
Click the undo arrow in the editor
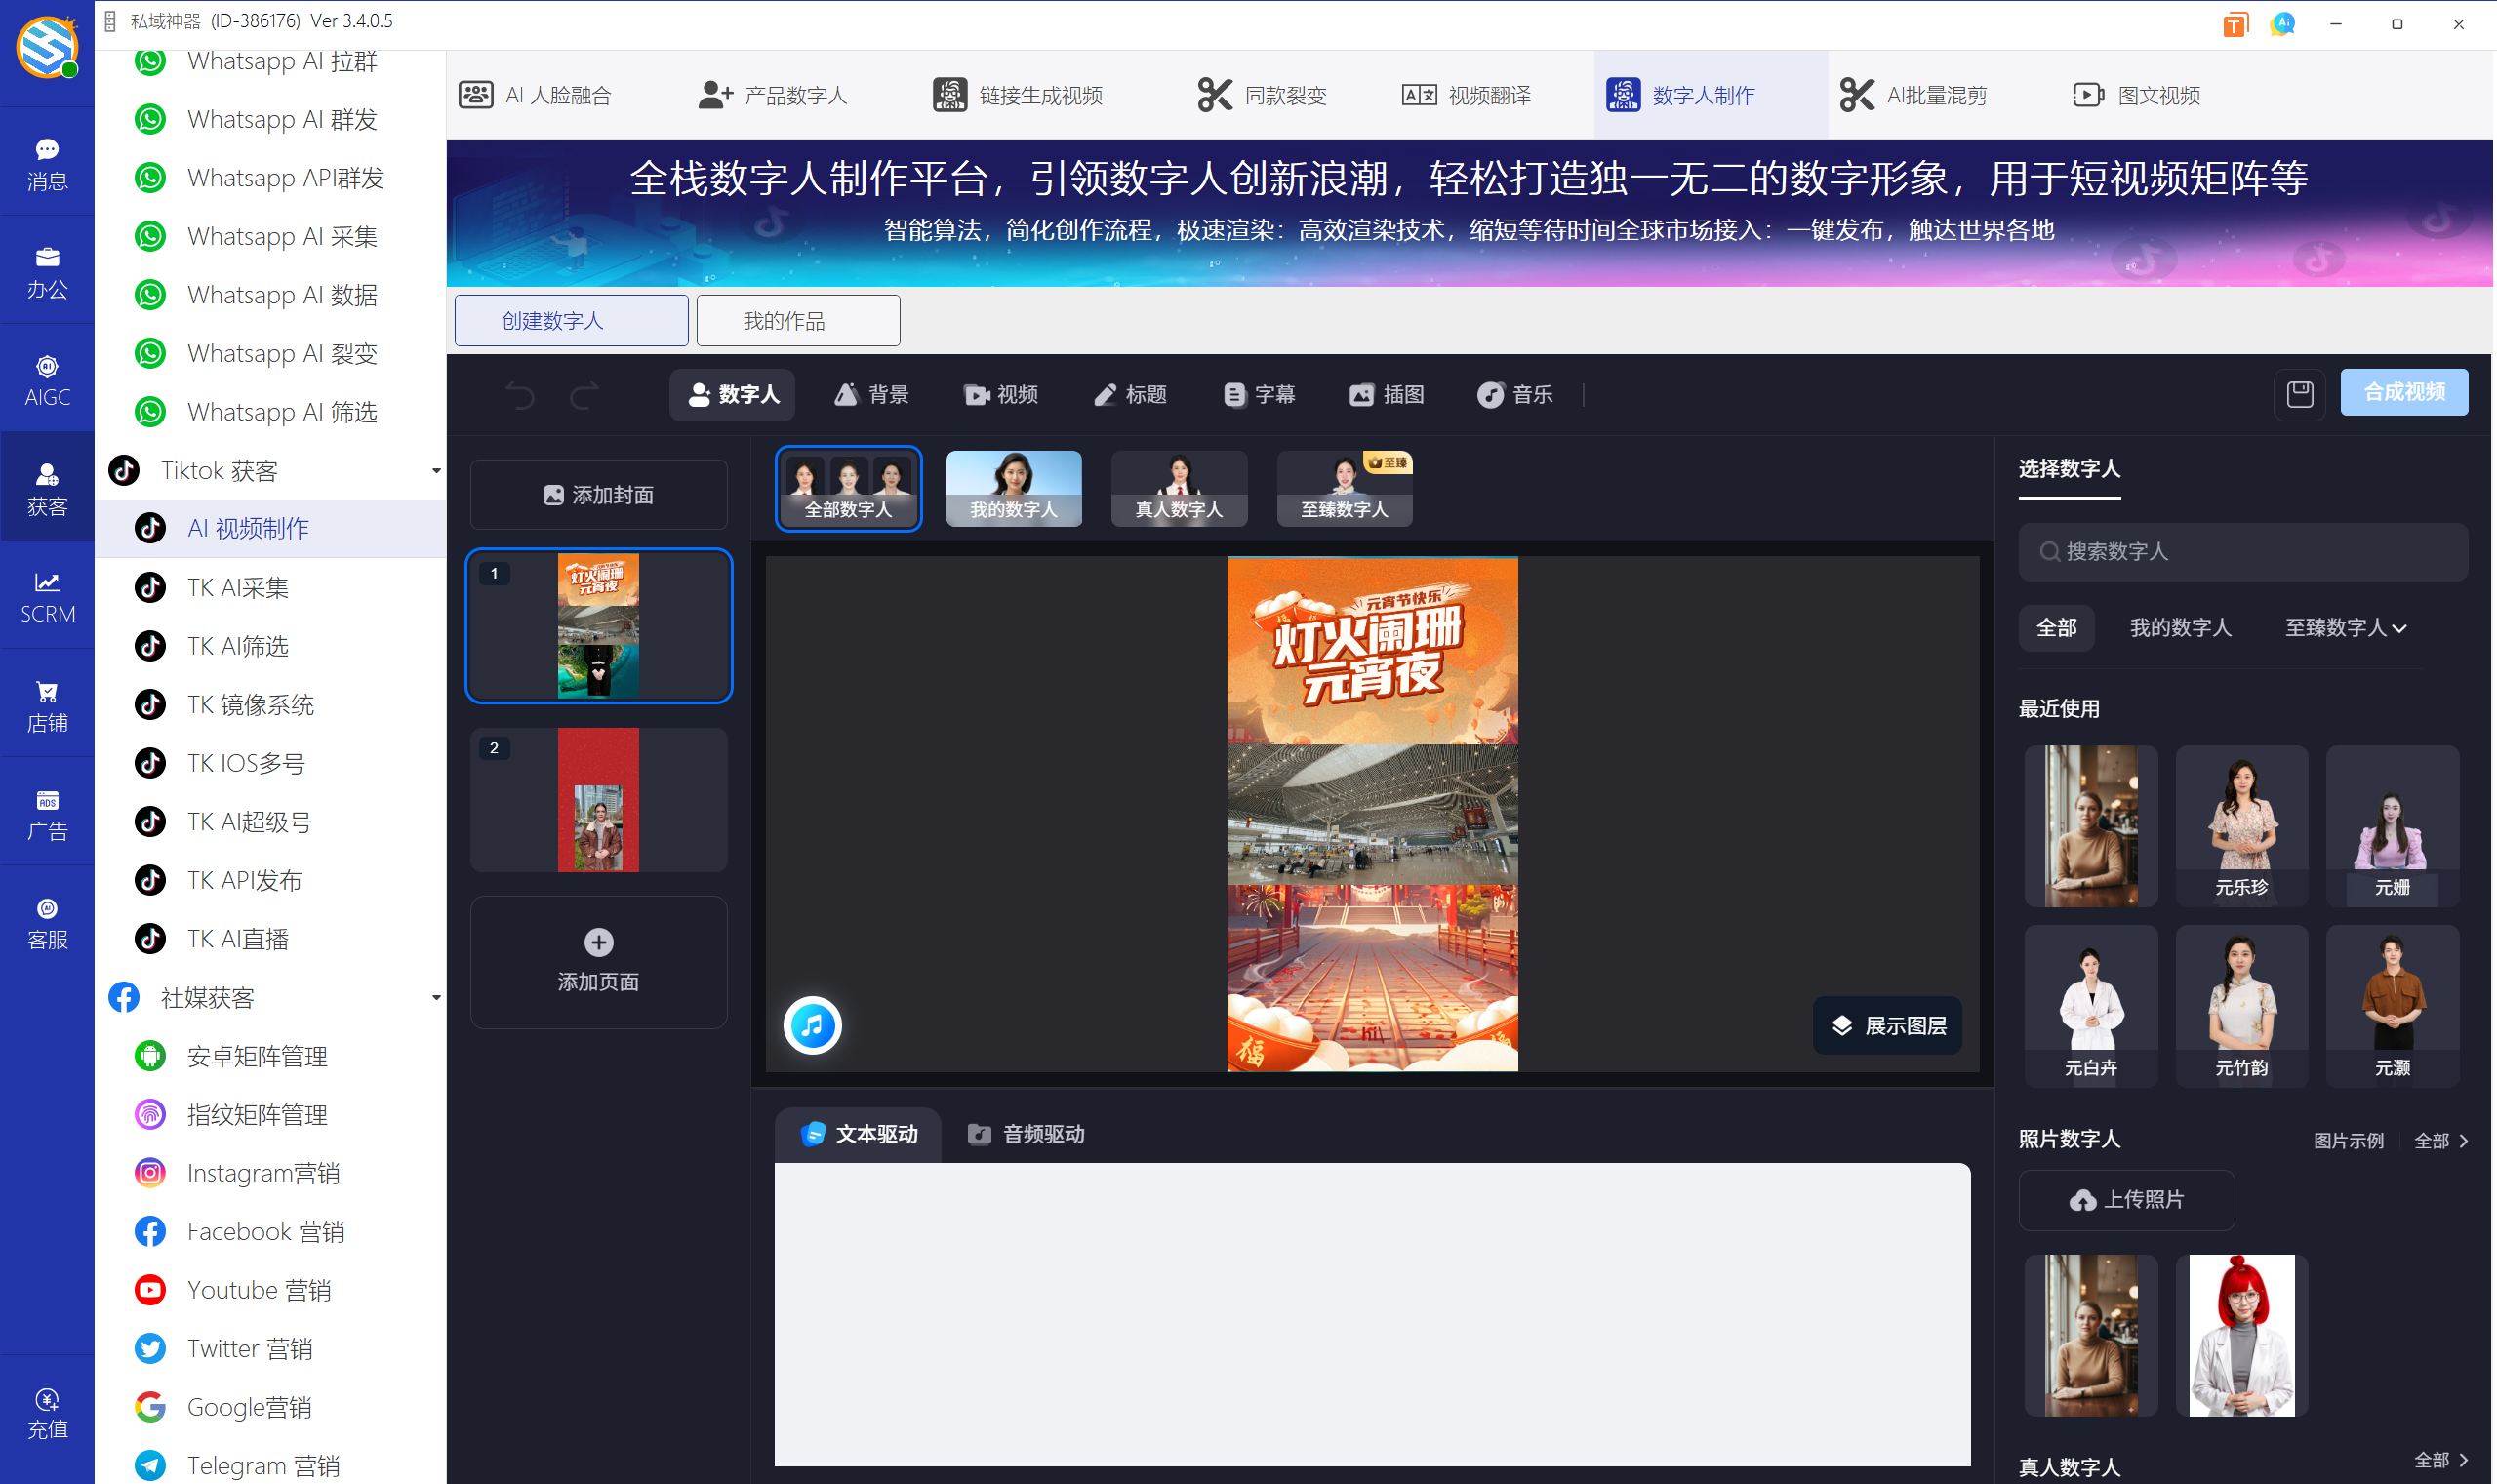pyautogui.click(x=519, y=395)
